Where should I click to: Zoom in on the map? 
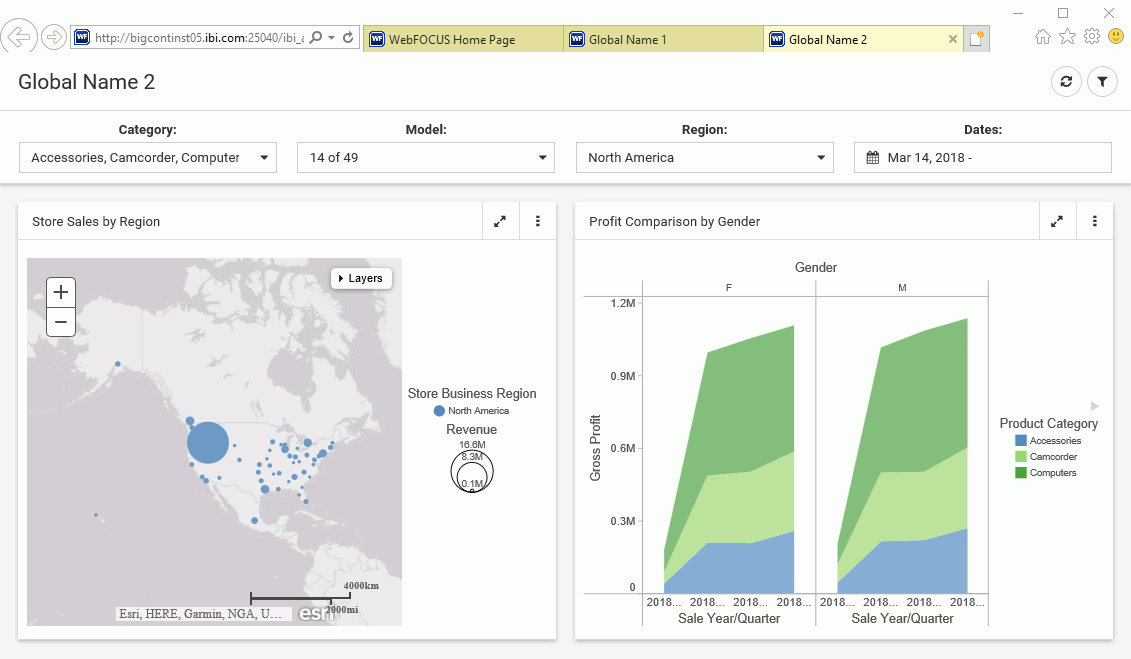point(61,292)
